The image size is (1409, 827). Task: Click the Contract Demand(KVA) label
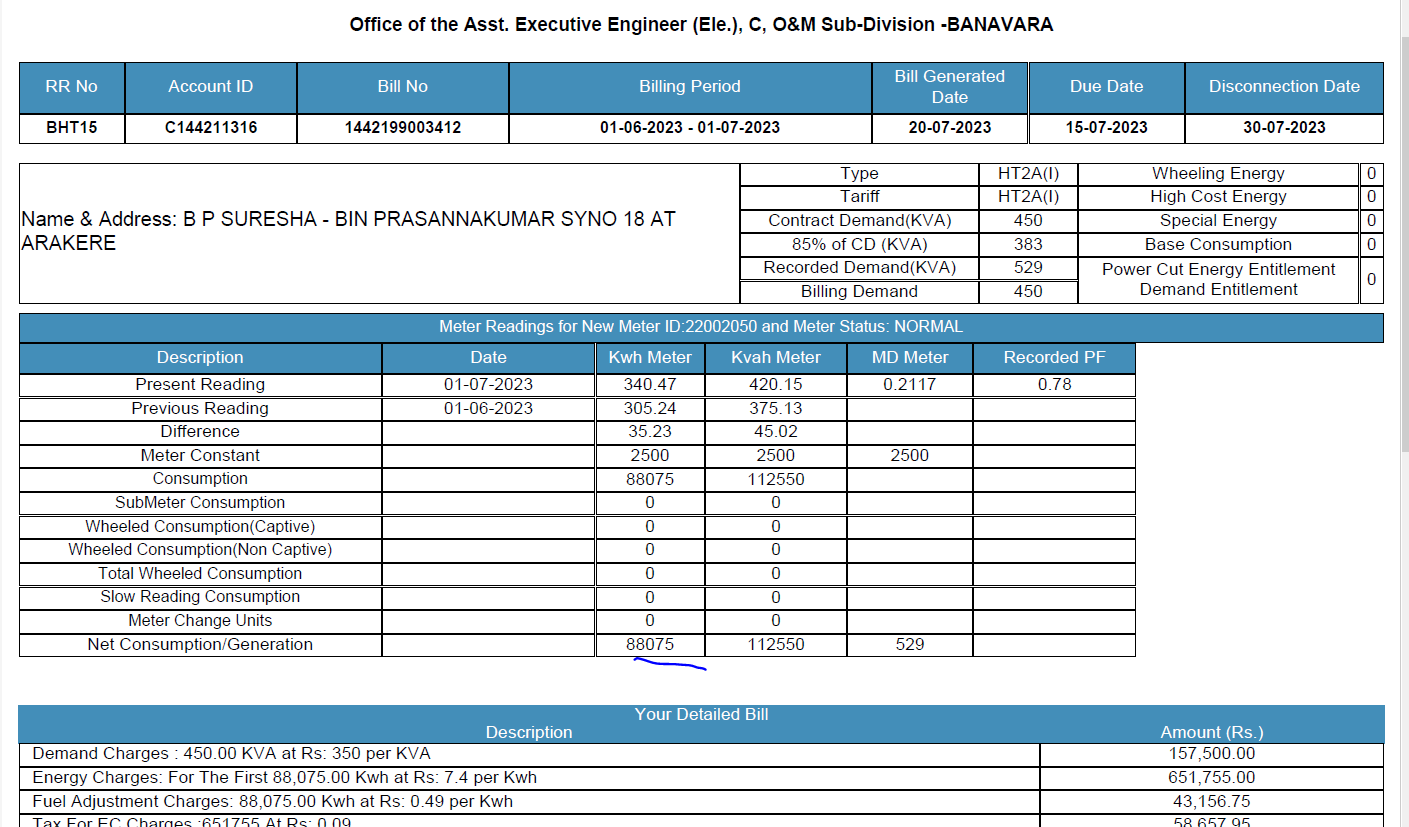(x=859, y=221)
